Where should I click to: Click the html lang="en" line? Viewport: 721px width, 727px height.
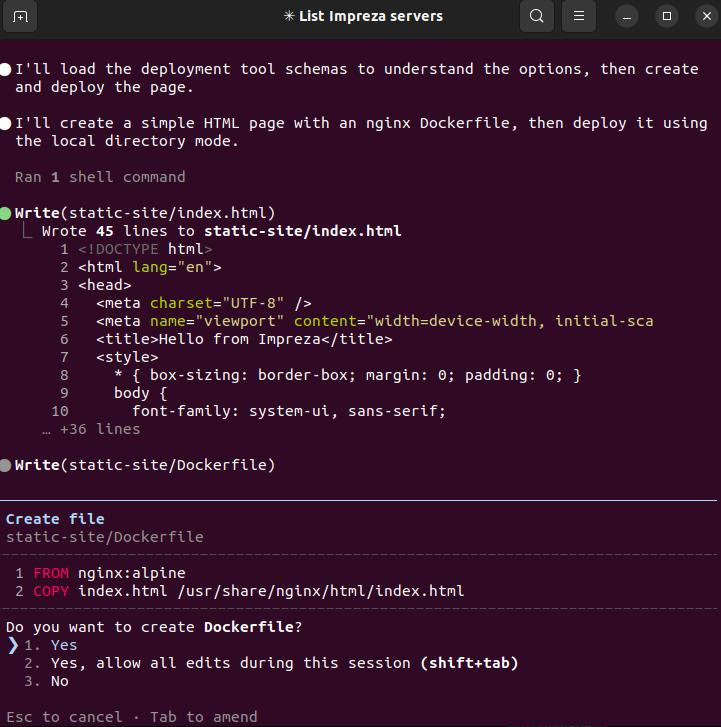[150, 267]
